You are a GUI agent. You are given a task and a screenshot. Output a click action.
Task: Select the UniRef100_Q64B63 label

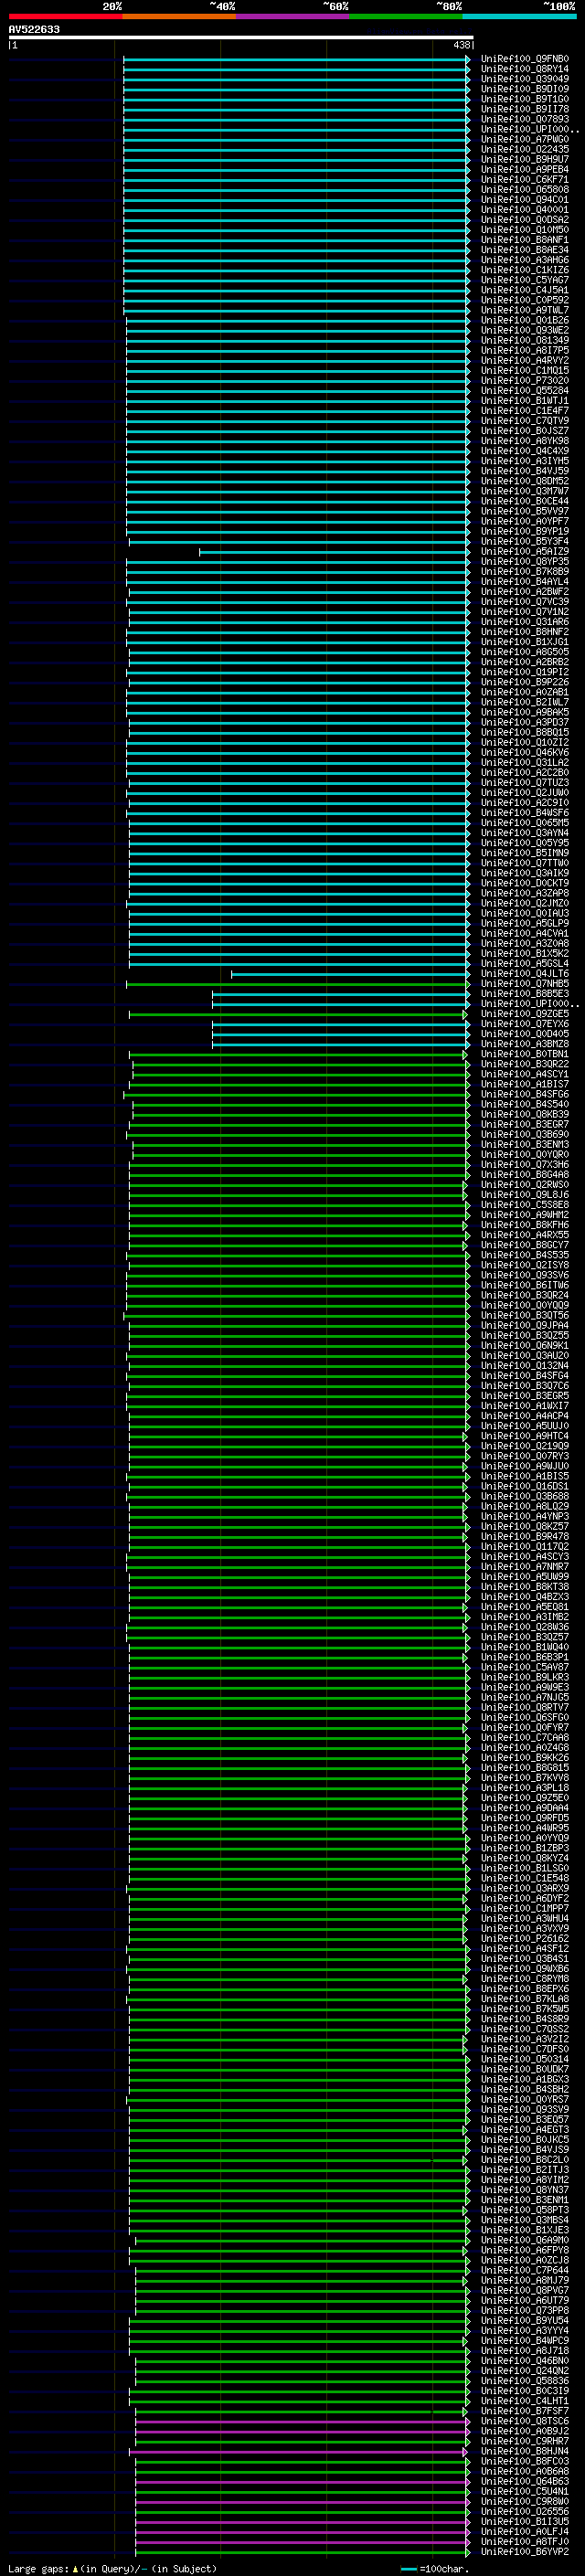click(x=524, y=2481)
